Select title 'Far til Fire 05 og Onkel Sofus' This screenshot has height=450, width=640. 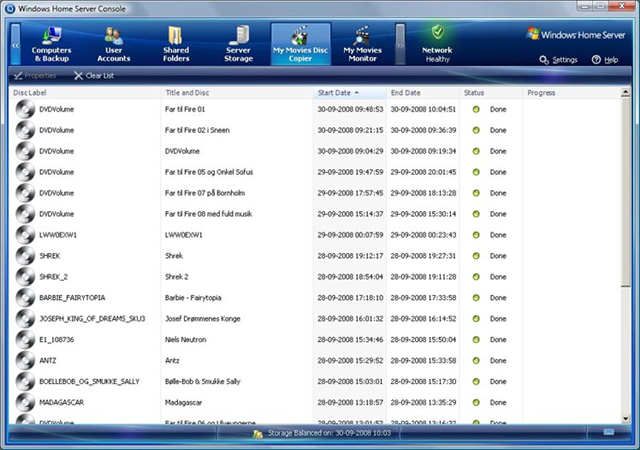coord(209,172)
